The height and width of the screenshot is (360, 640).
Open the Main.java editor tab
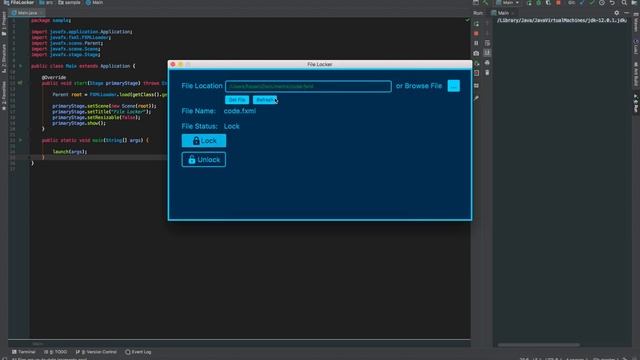(x=27, y=13)
